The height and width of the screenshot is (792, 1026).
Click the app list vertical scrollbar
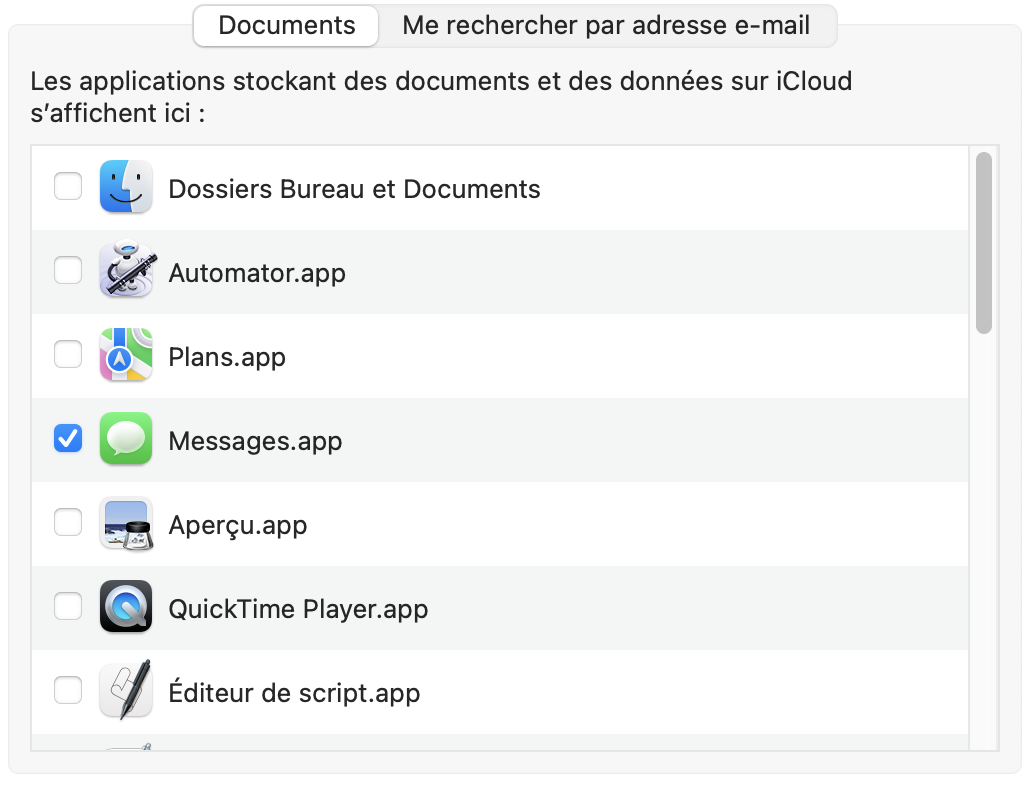[983, 243]
